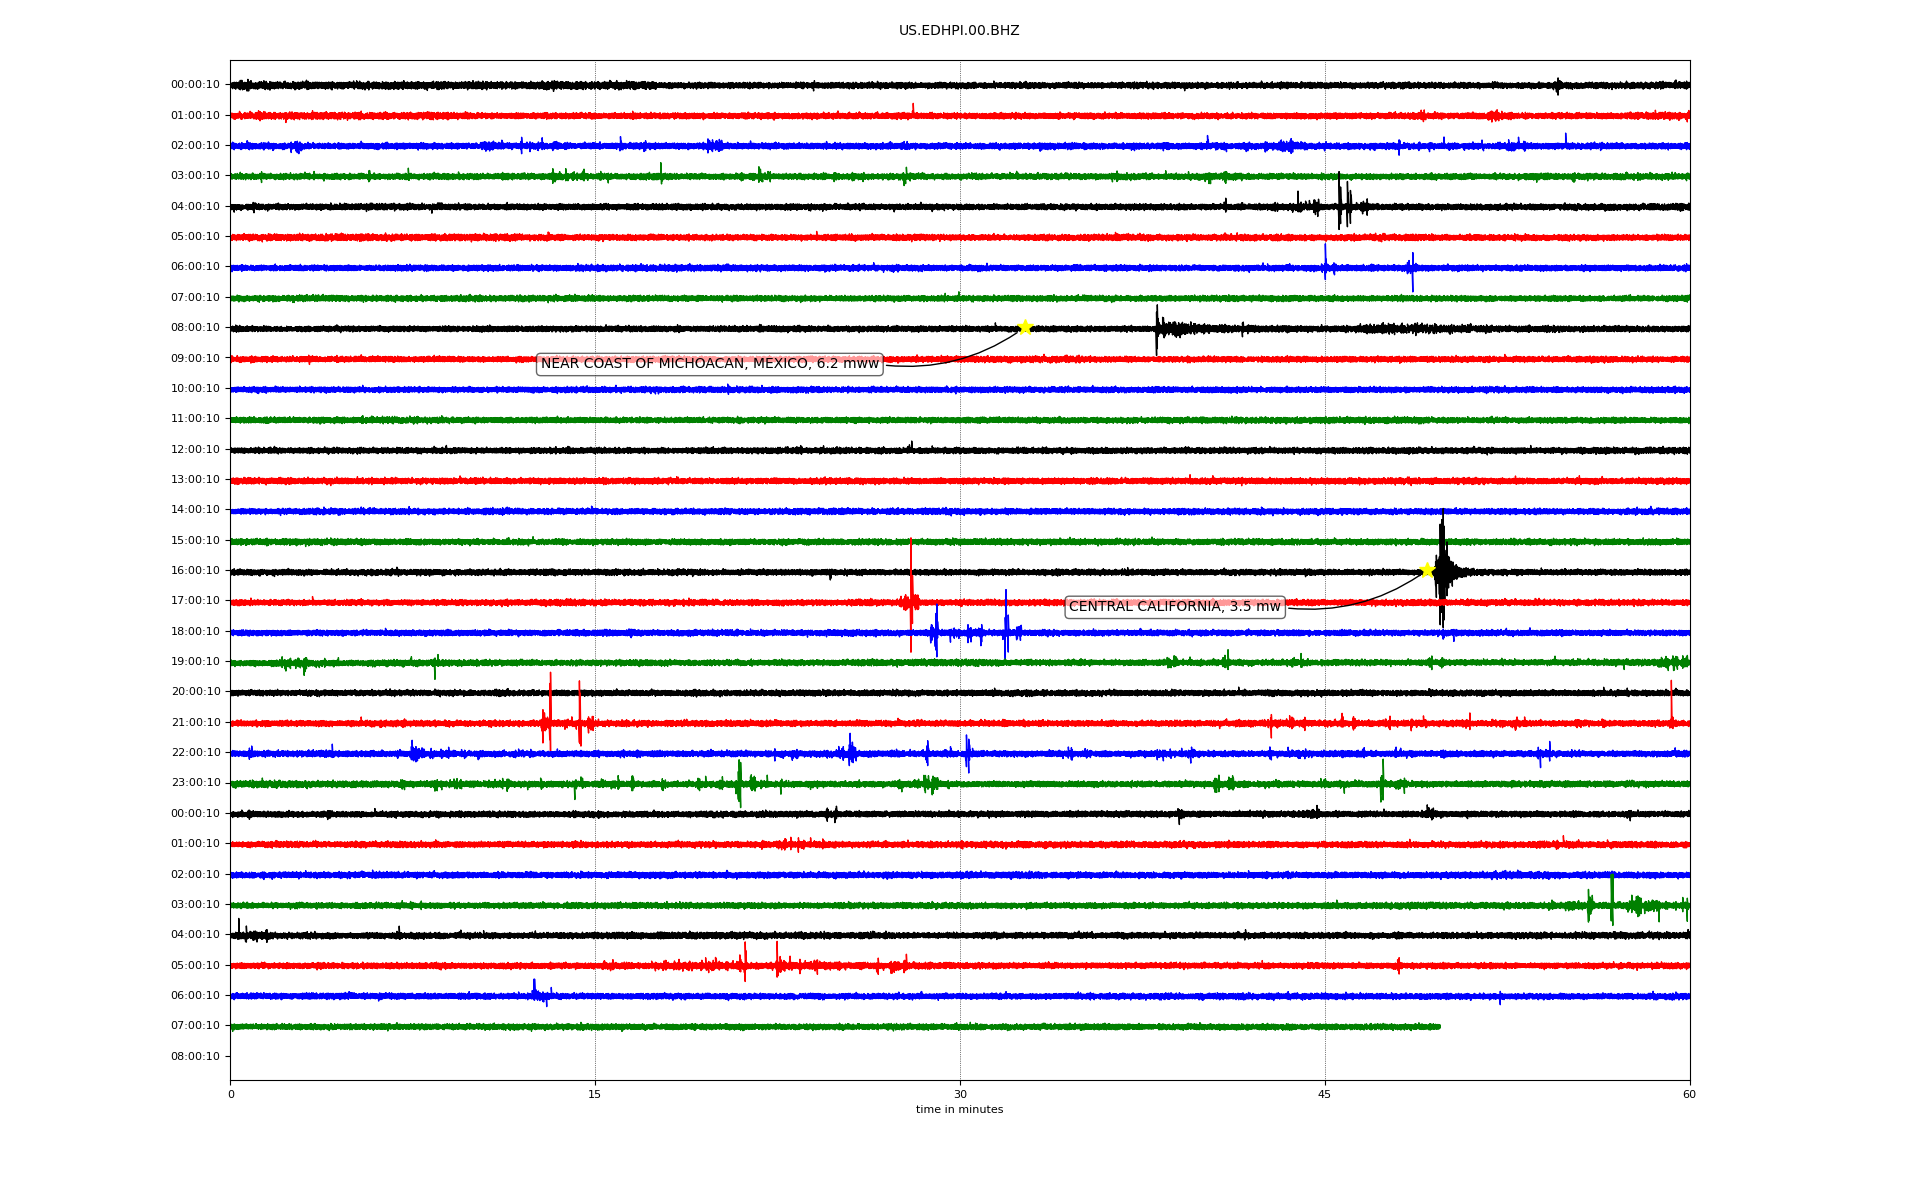The height and width of the screenshot is (1200, 1920).
Task: Click black wave arrival on first 08:00:10 trace
Action: [x=1158, y=328]
